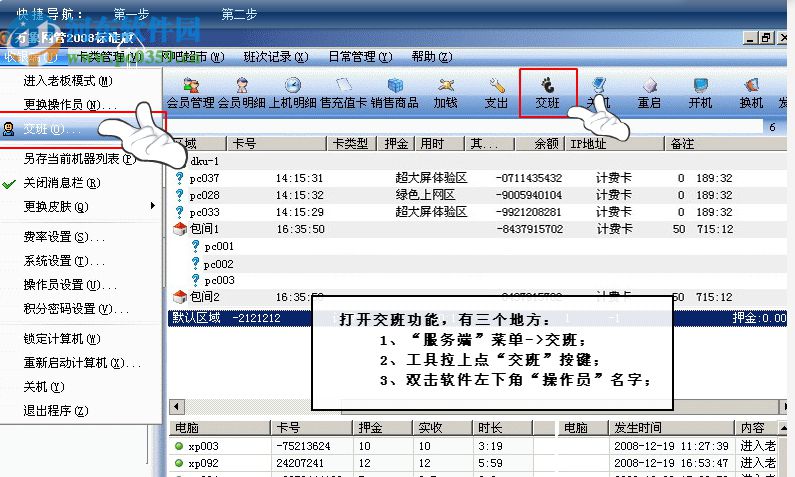Click 第一步 in quick navigation
Viewport: 795px width, 477px height.
131,14
